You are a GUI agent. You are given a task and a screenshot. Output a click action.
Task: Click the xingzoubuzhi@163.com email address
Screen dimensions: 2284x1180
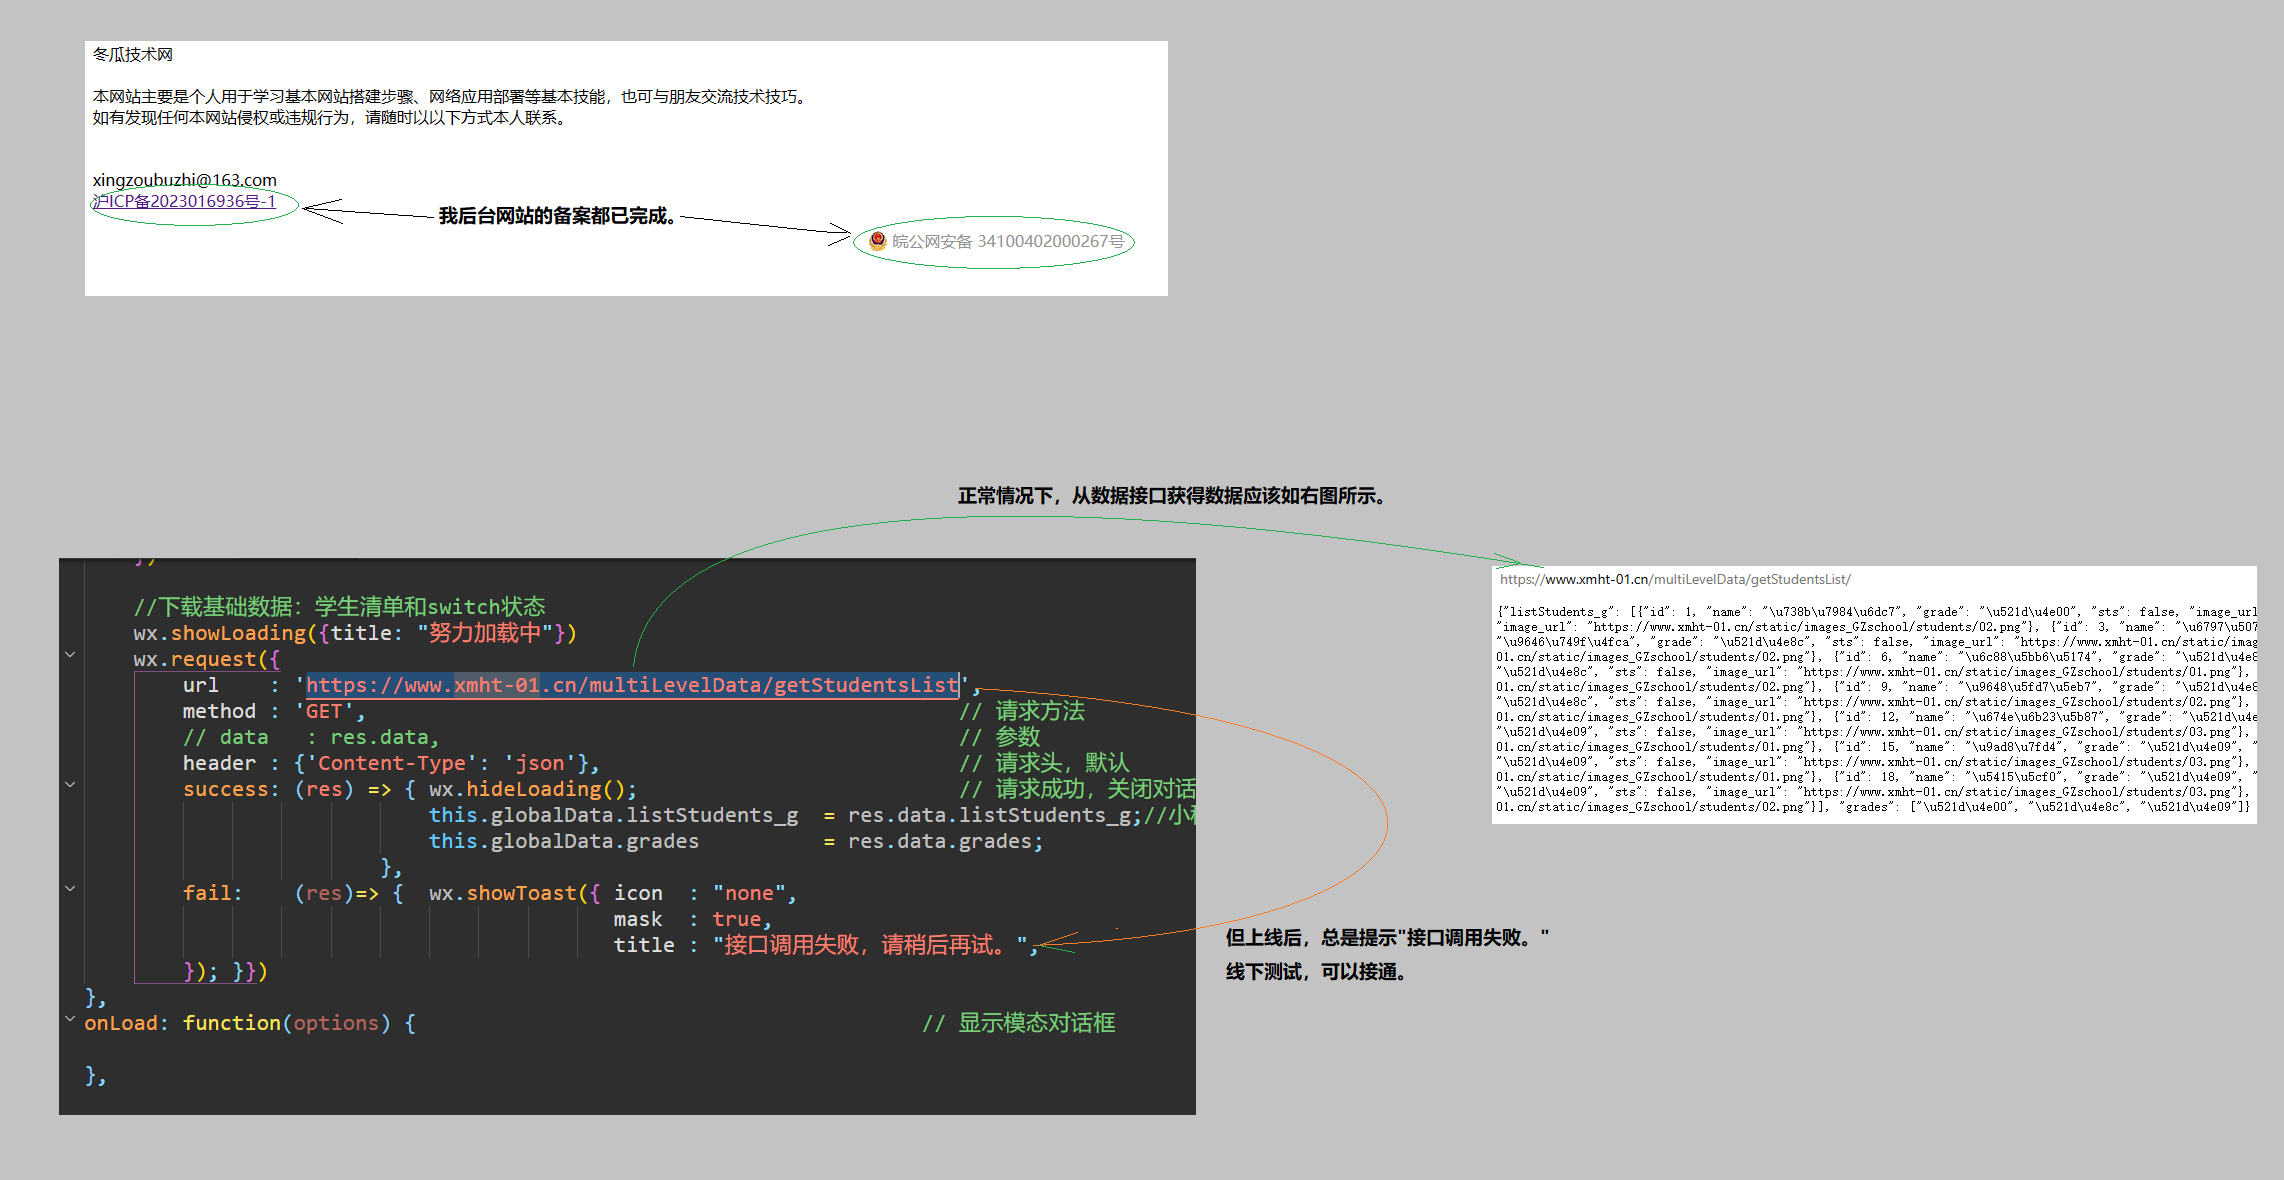(184, 180)
